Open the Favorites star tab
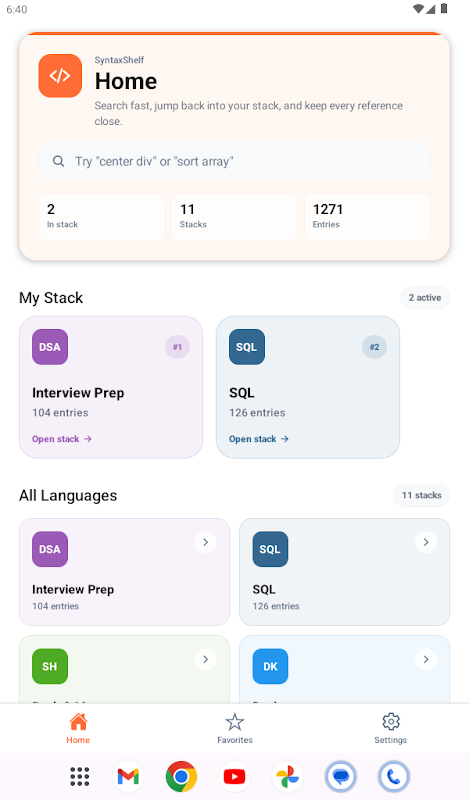The image size is (469, 800). coord(235,729)
